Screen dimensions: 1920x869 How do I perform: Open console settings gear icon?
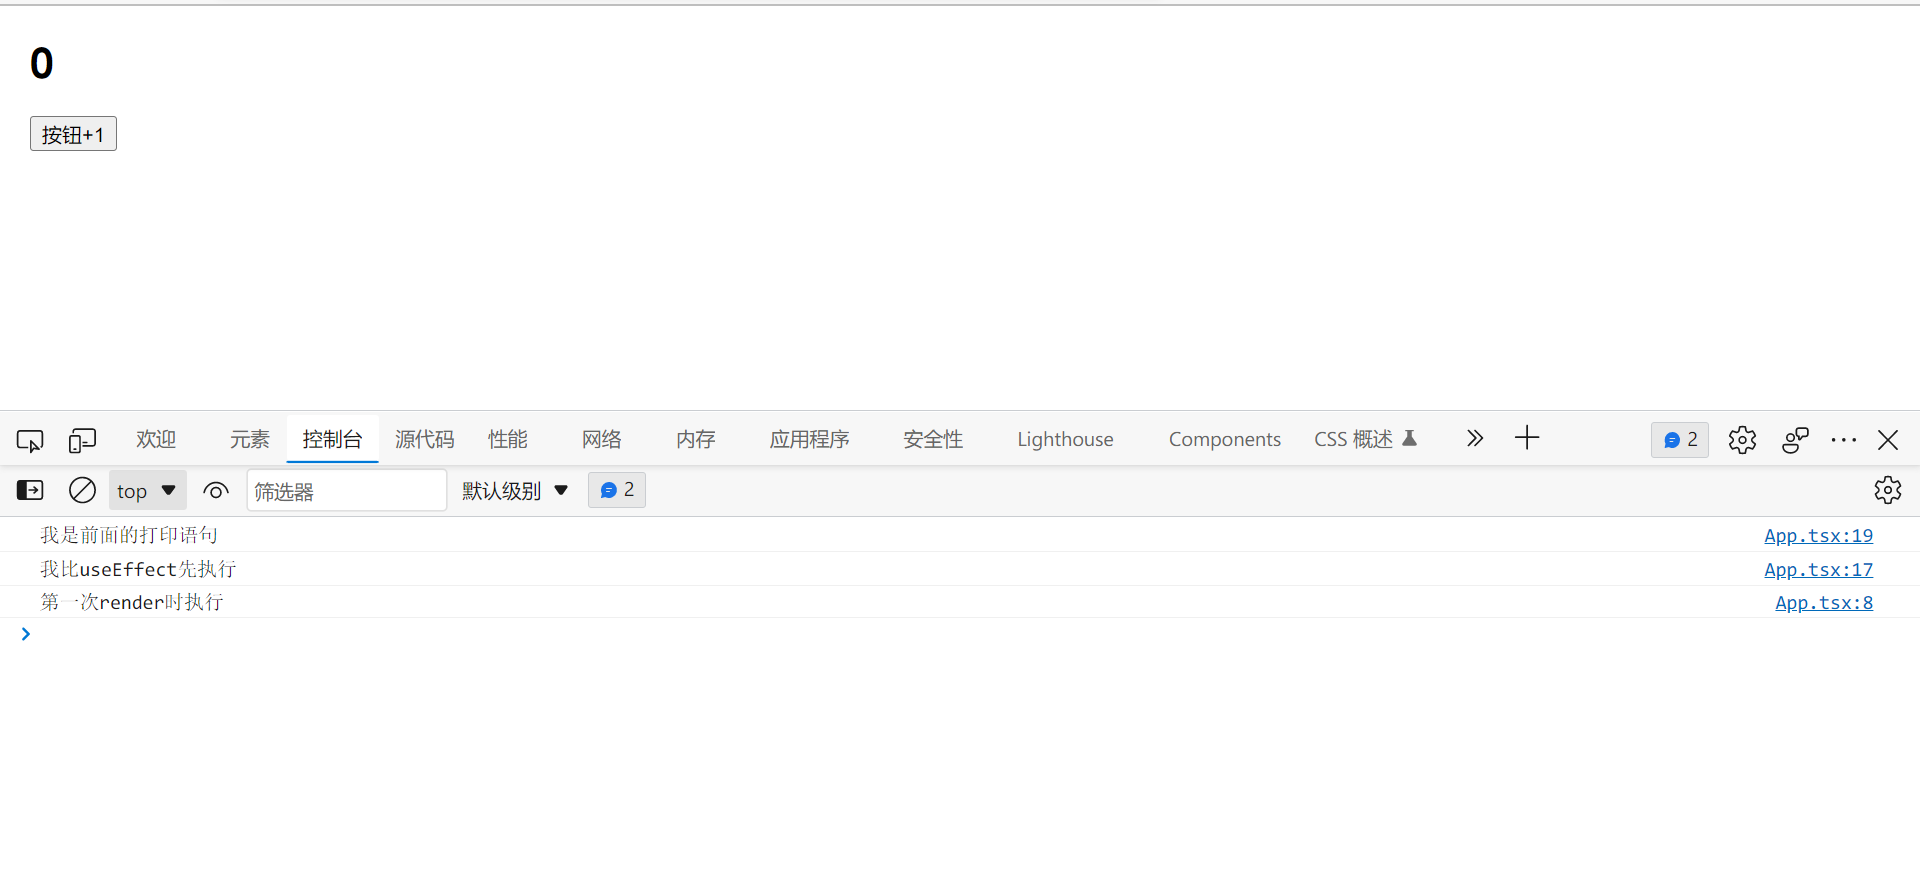1888,490
